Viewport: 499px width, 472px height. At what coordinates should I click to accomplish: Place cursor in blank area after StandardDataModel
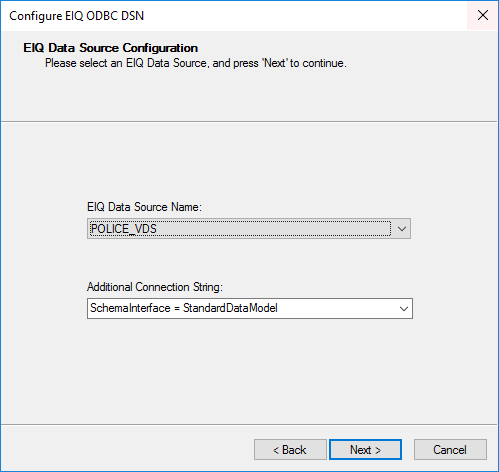point(337,308)
